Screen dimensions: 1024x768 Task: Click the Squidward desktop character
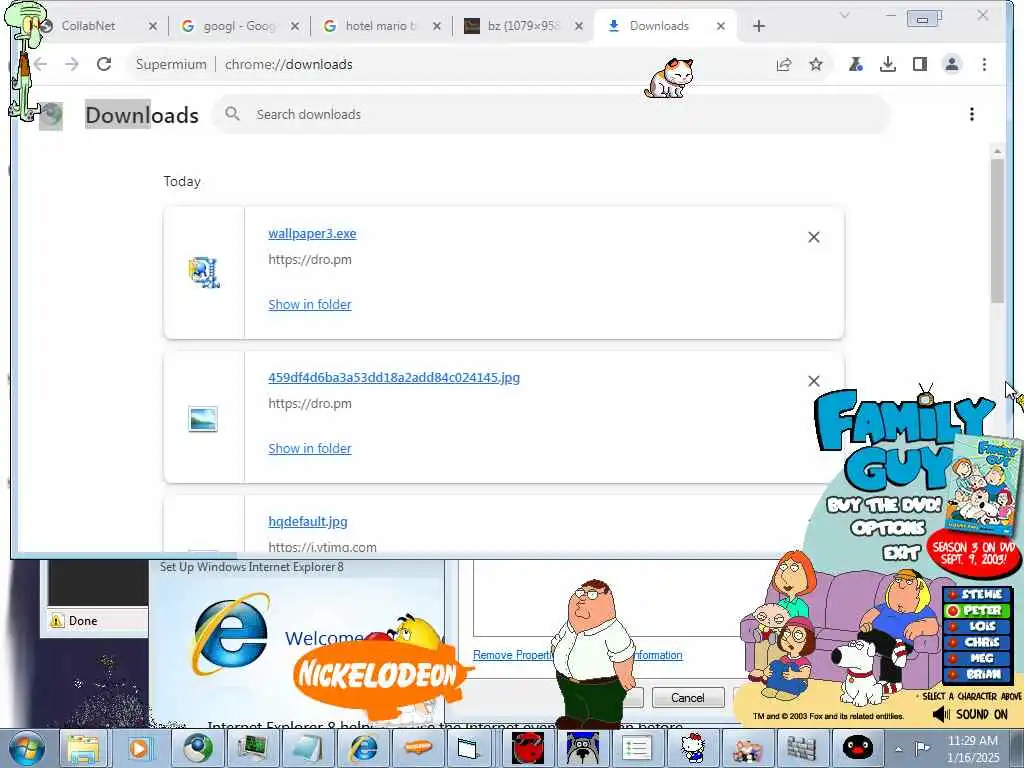(26, 60)
